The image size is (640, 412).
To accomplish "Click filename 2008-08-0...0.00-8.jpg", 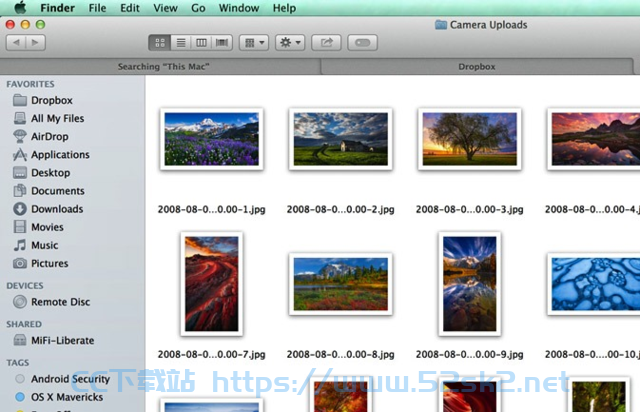I will click(x=340, y=354).
